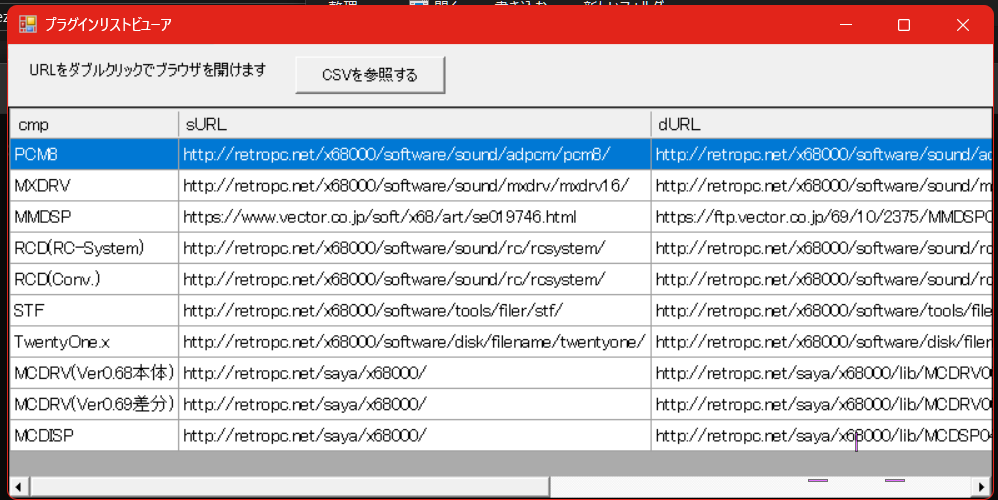This screenshot has width=998, height=500.
Task: Click the sURL in the MCDISP row
Action: point(414,434)
